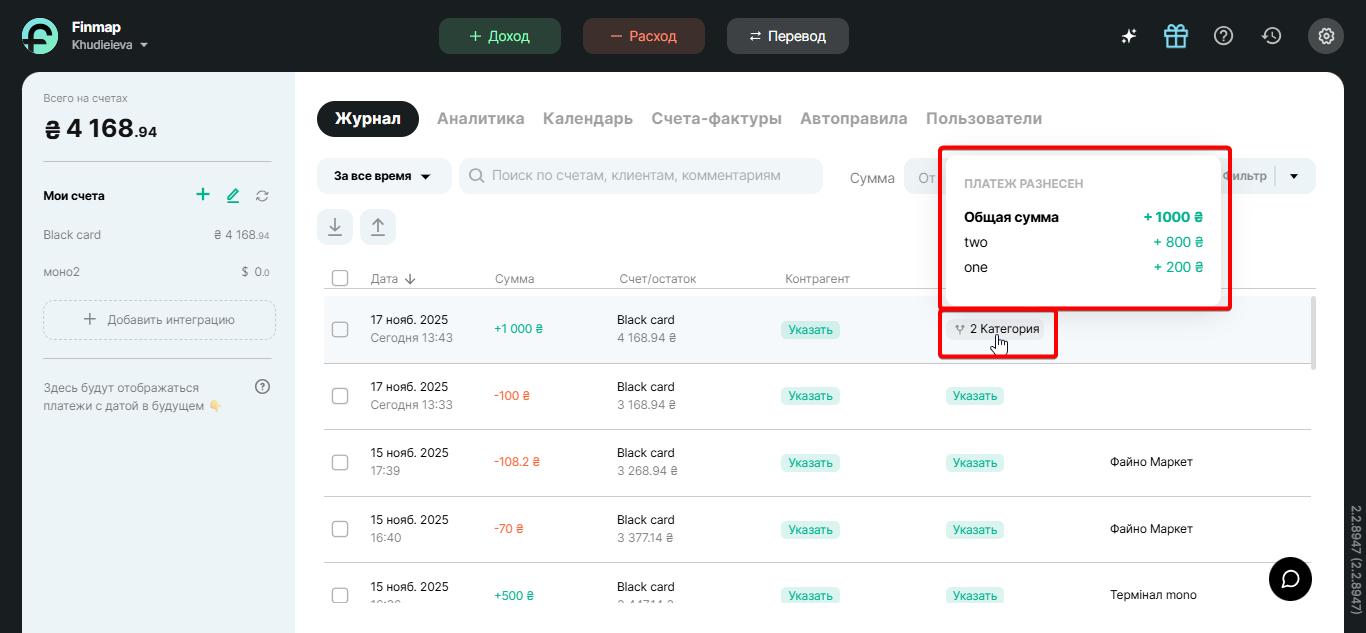The width and height of the screenshot is (1366, 633).
Task: Click the green plus to add account
Action: click(x=203, y=195)
